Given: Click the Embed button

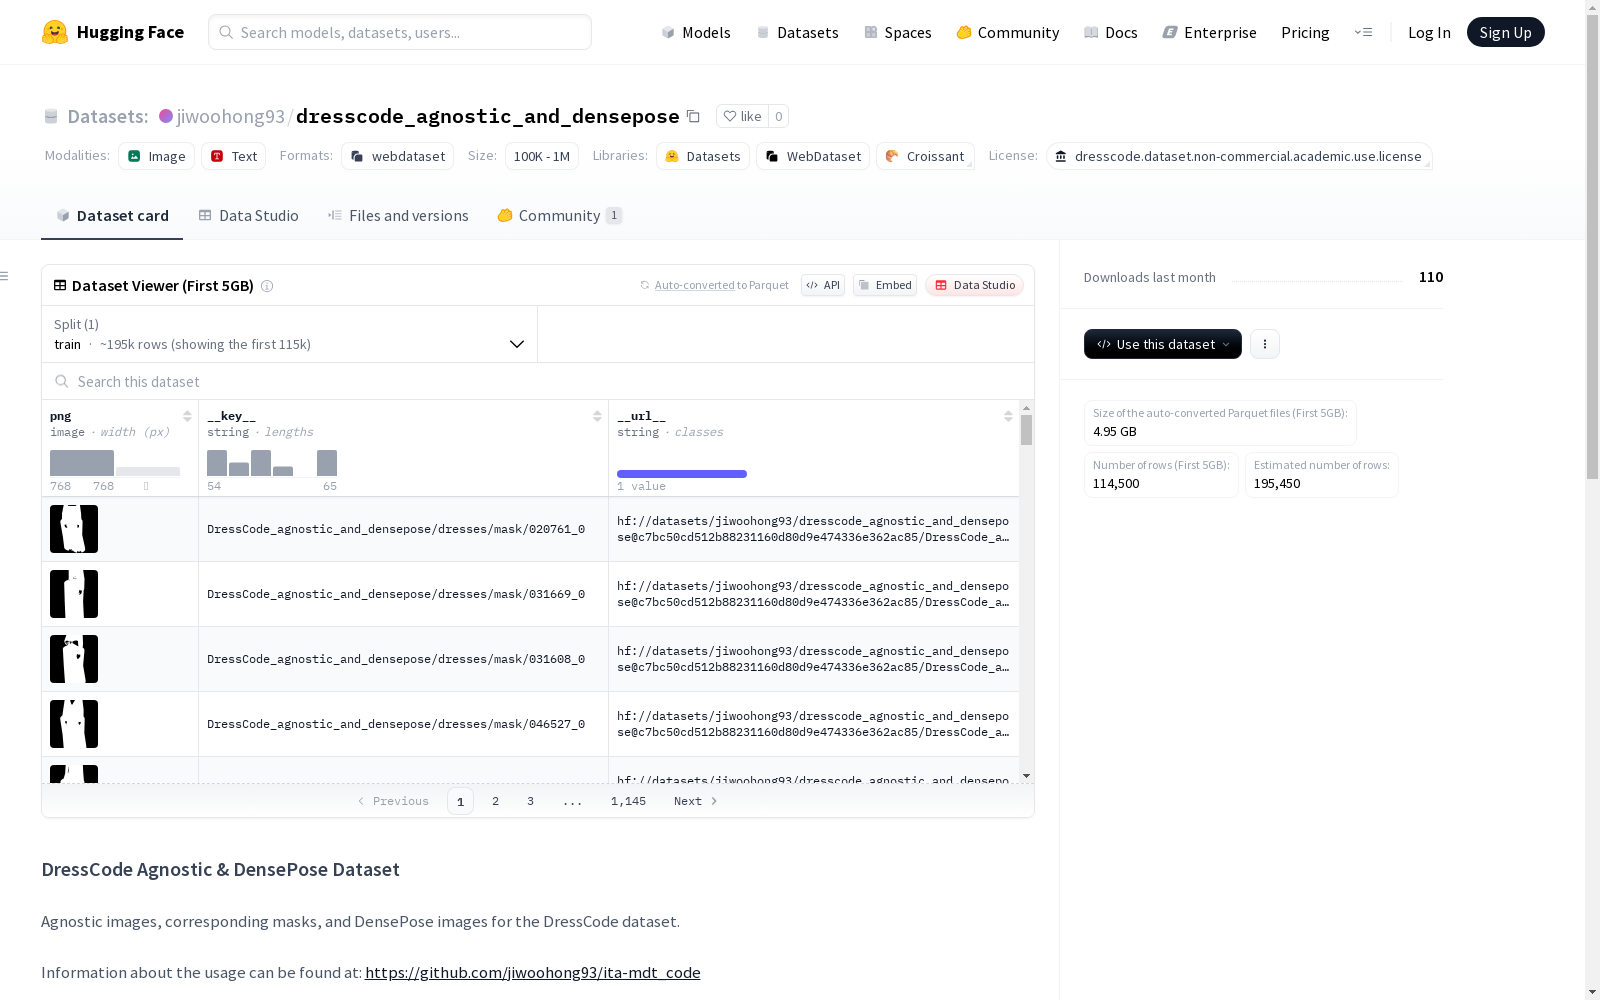Looking at the screenshot, I should coord(885,286).
